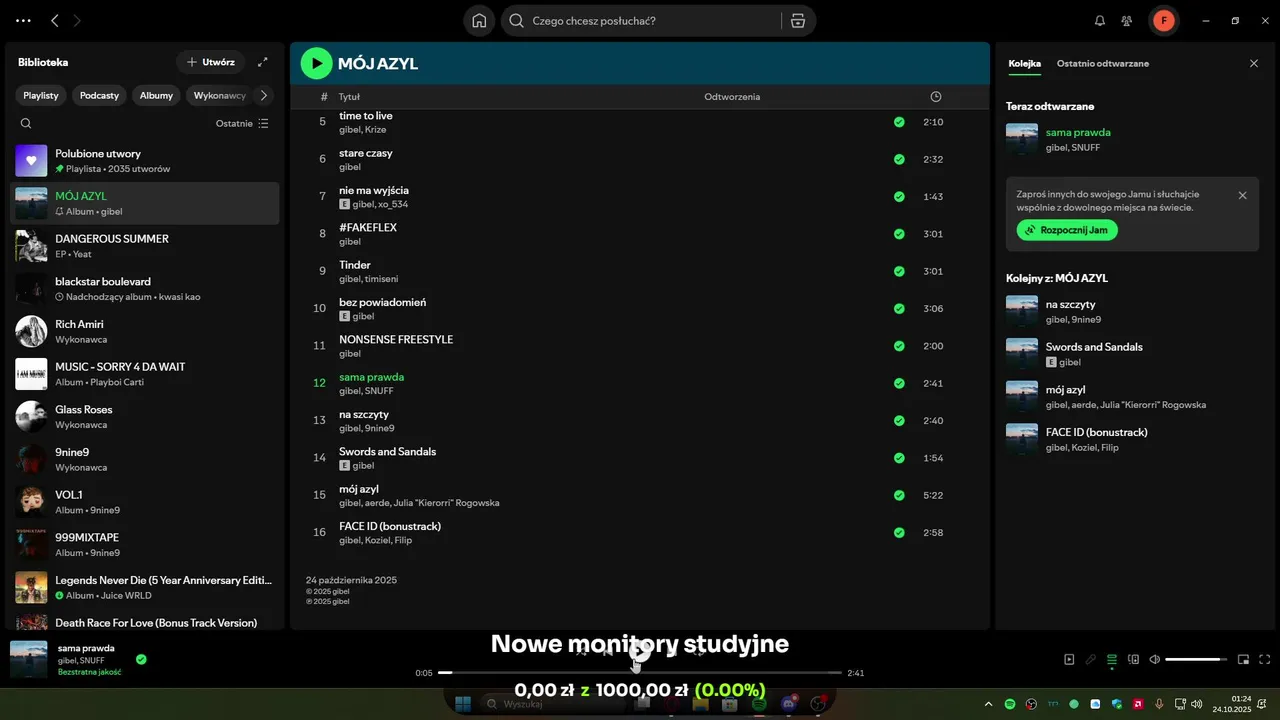The image size is (1280, 720).
Task: Open the Krize artist link on time to live
Action: (x=375, y=130)
